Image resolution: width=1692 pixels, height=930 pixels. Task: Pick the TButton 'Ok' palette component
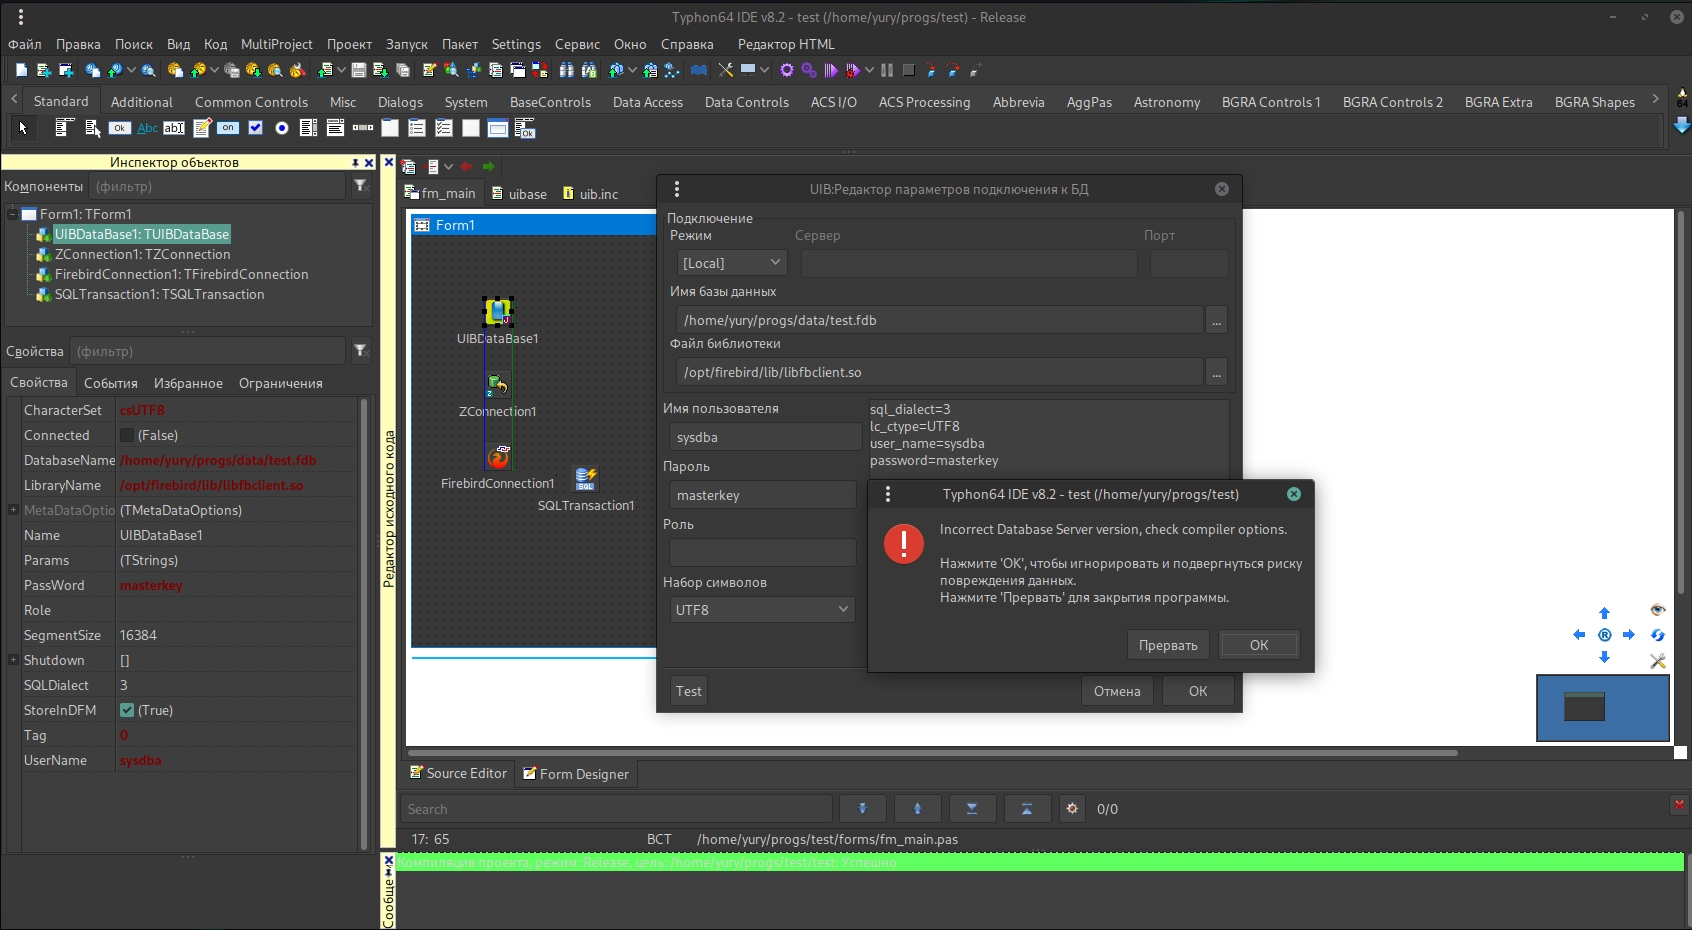click(120, 128)
